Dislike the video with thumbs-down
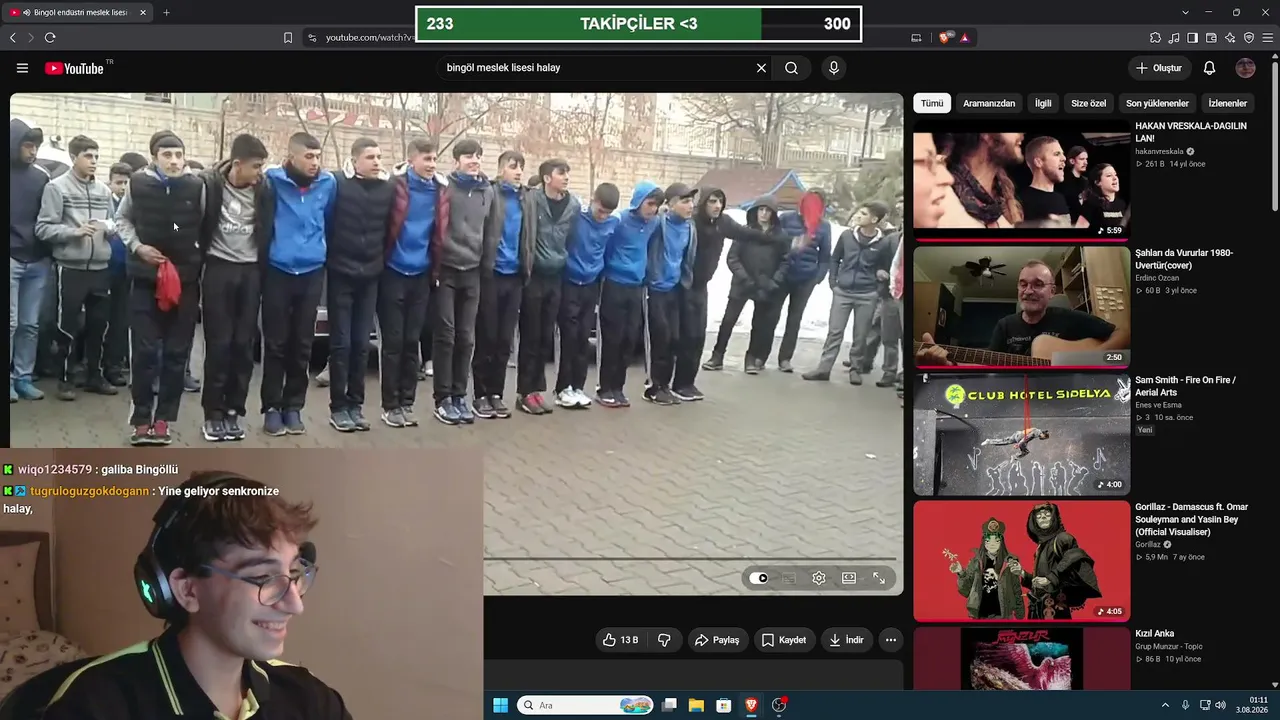Image resolution: width=1280 pixels, height=720 pixels. 664,640
